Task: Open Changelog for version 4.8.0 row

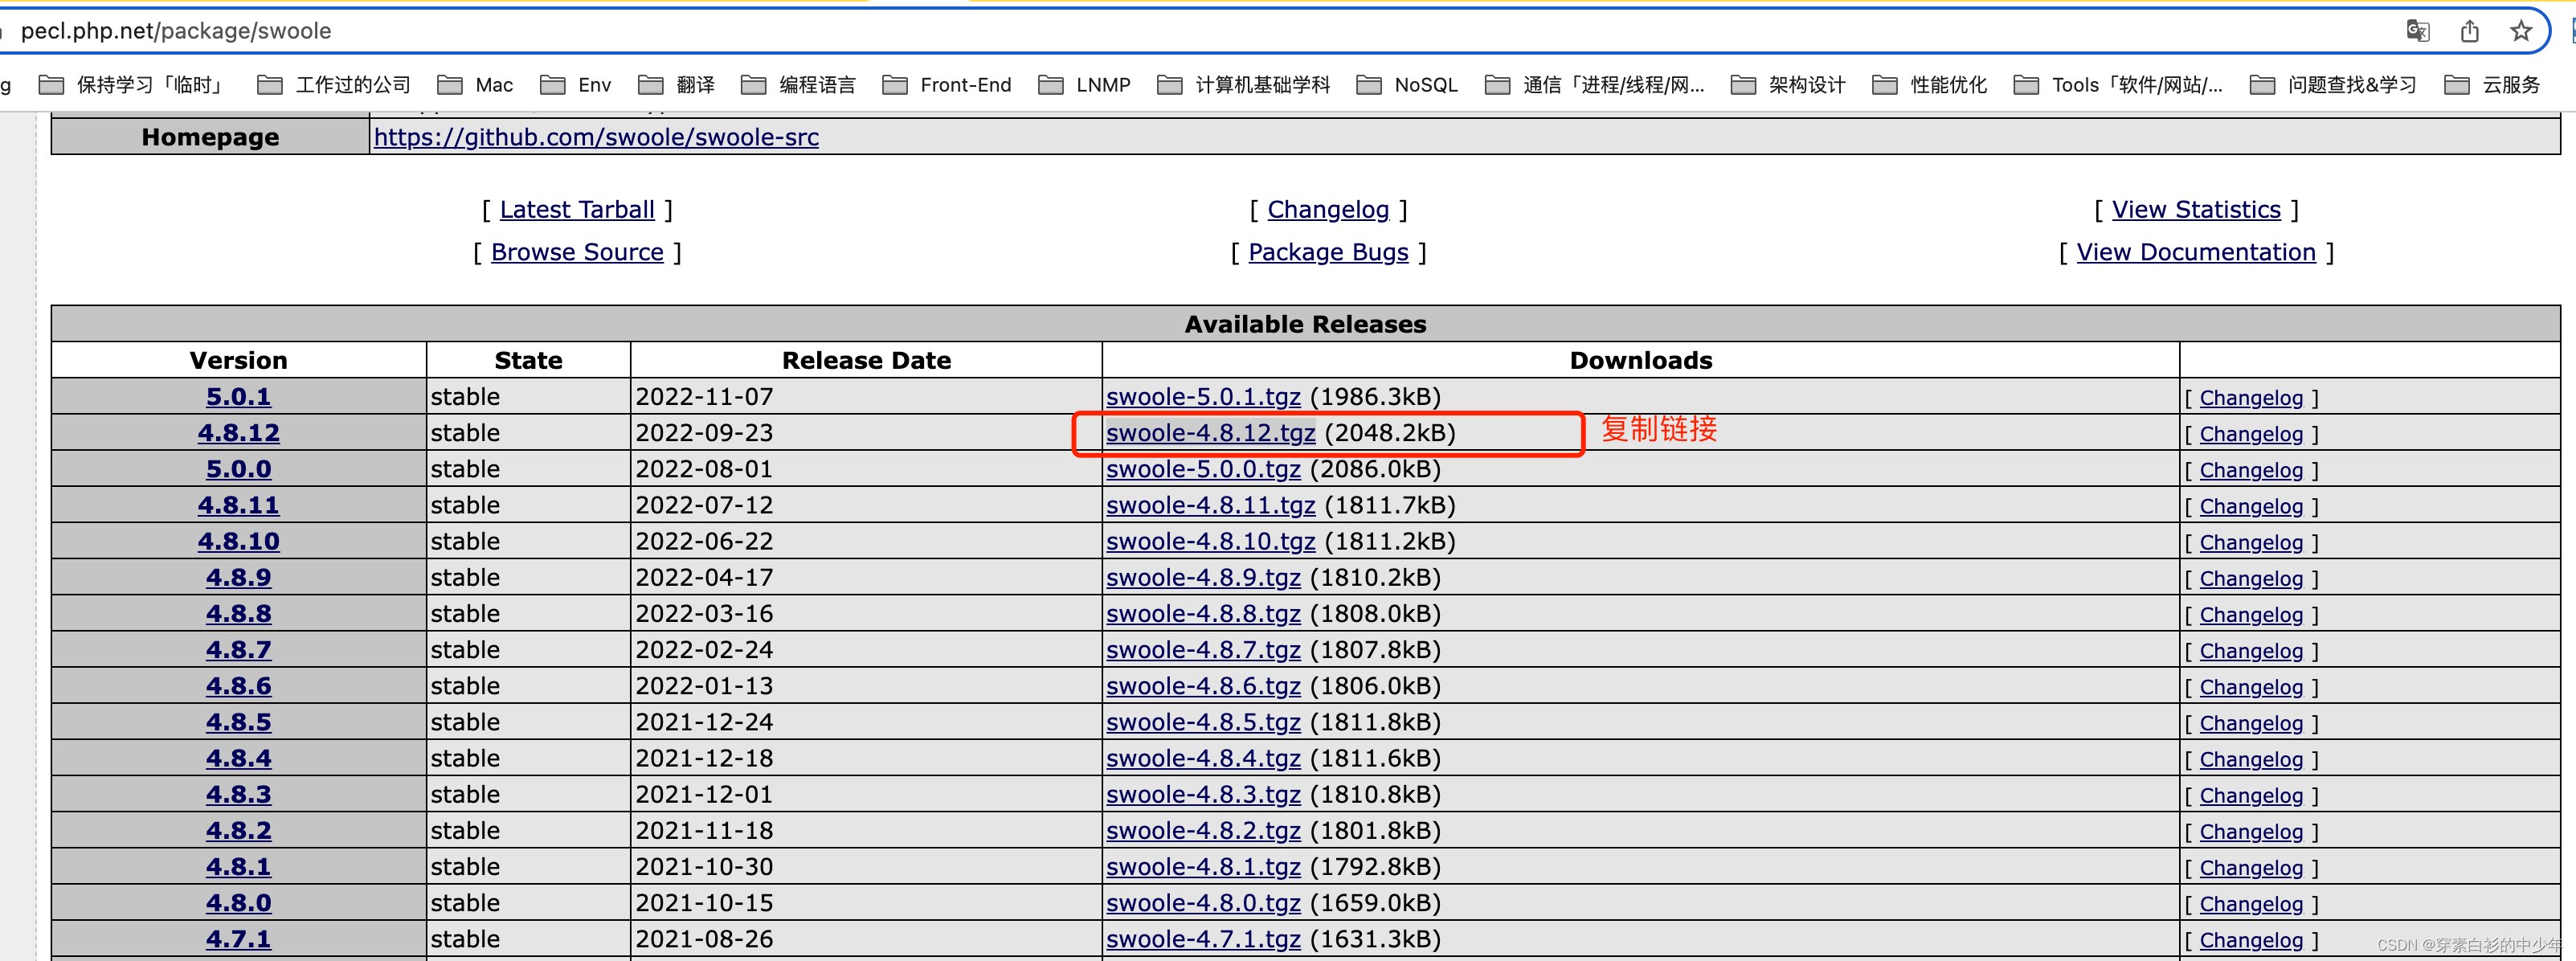Action: pyautogui.click(x=2250, y=904)
